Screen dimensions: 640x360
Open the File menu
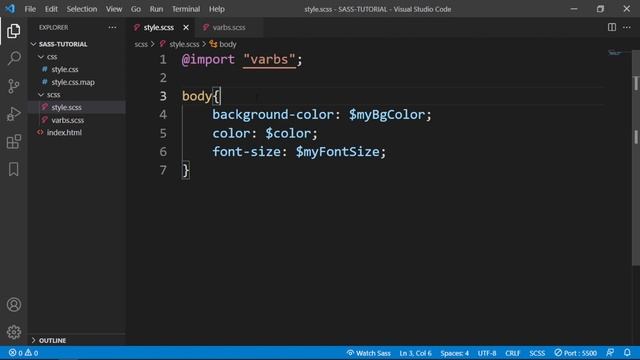click(x=30, y=9)
